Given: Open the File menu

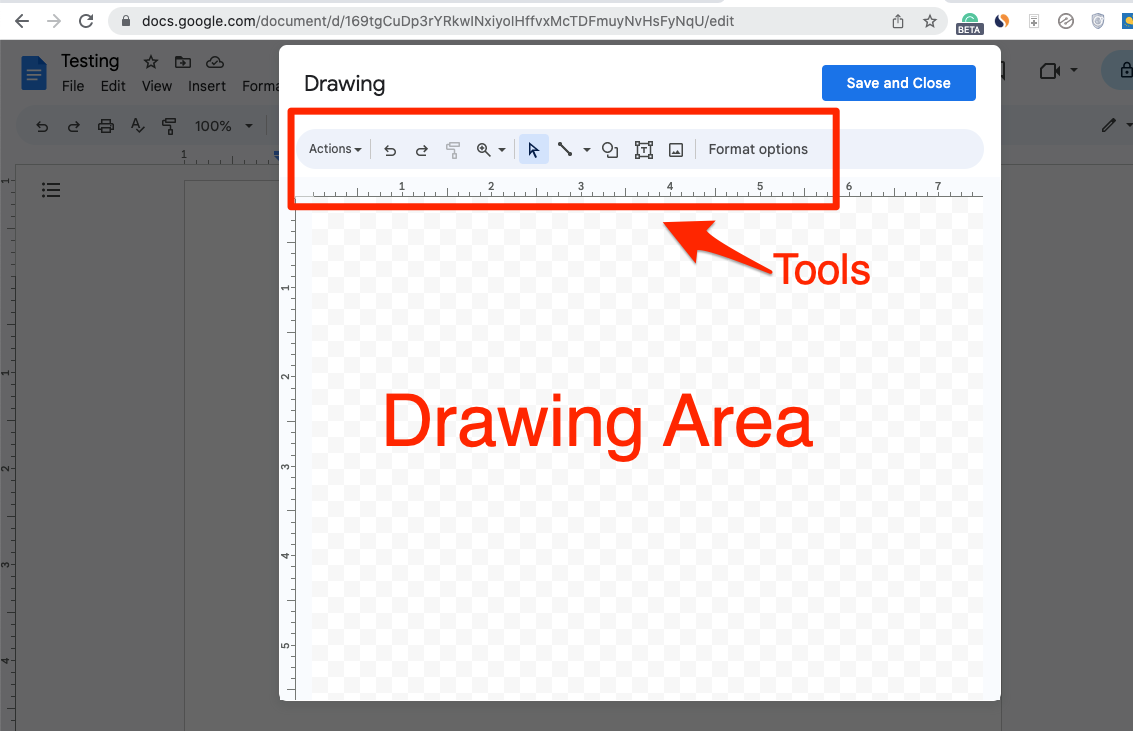Looking at the screenshot, I should [72, 86].
